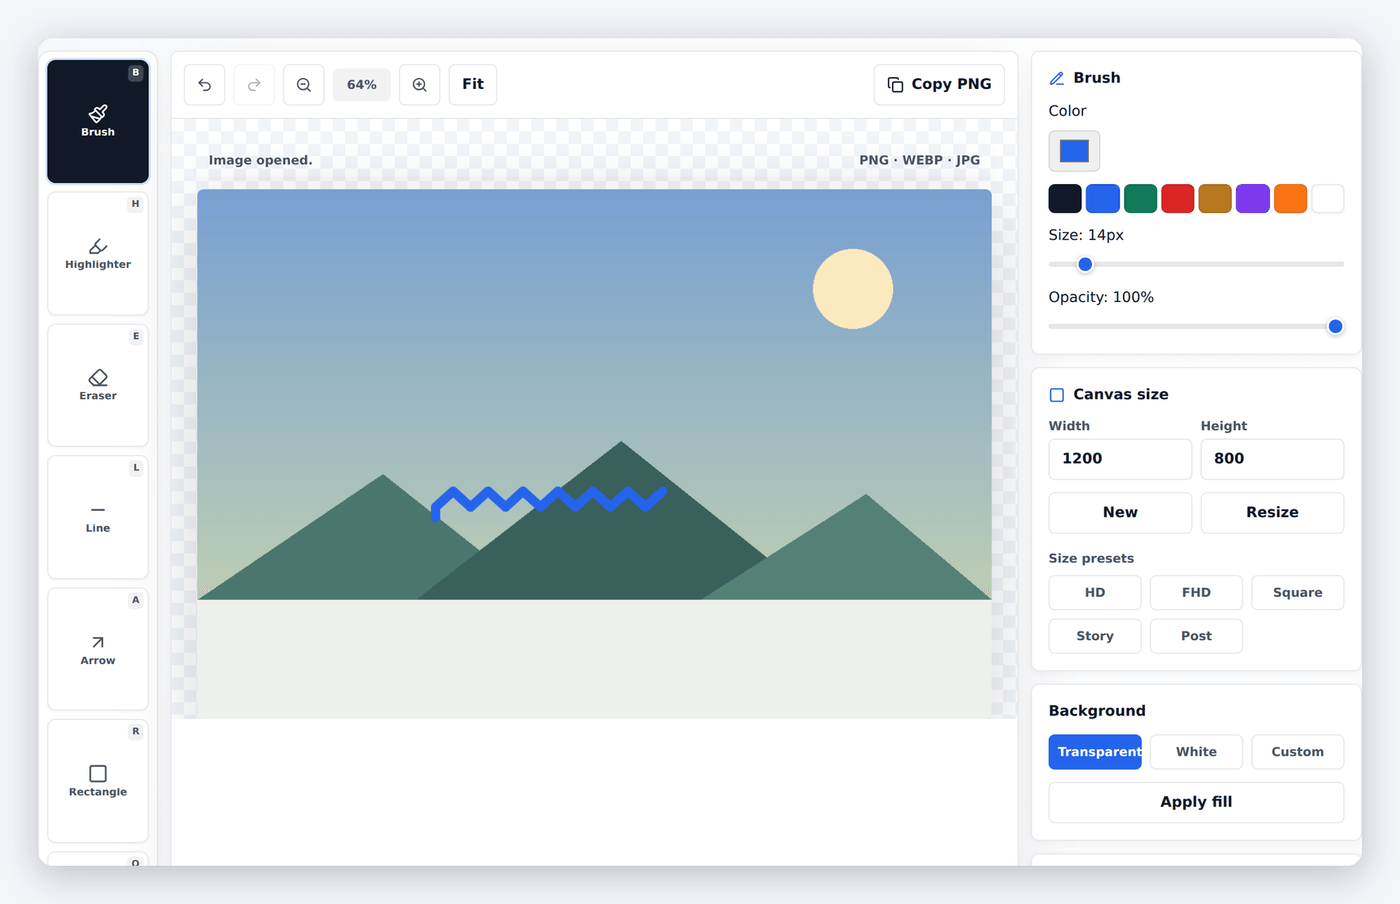Choose the Story size preset
This screenshot has height=904, width=1400.
(x=1095, y=636)
